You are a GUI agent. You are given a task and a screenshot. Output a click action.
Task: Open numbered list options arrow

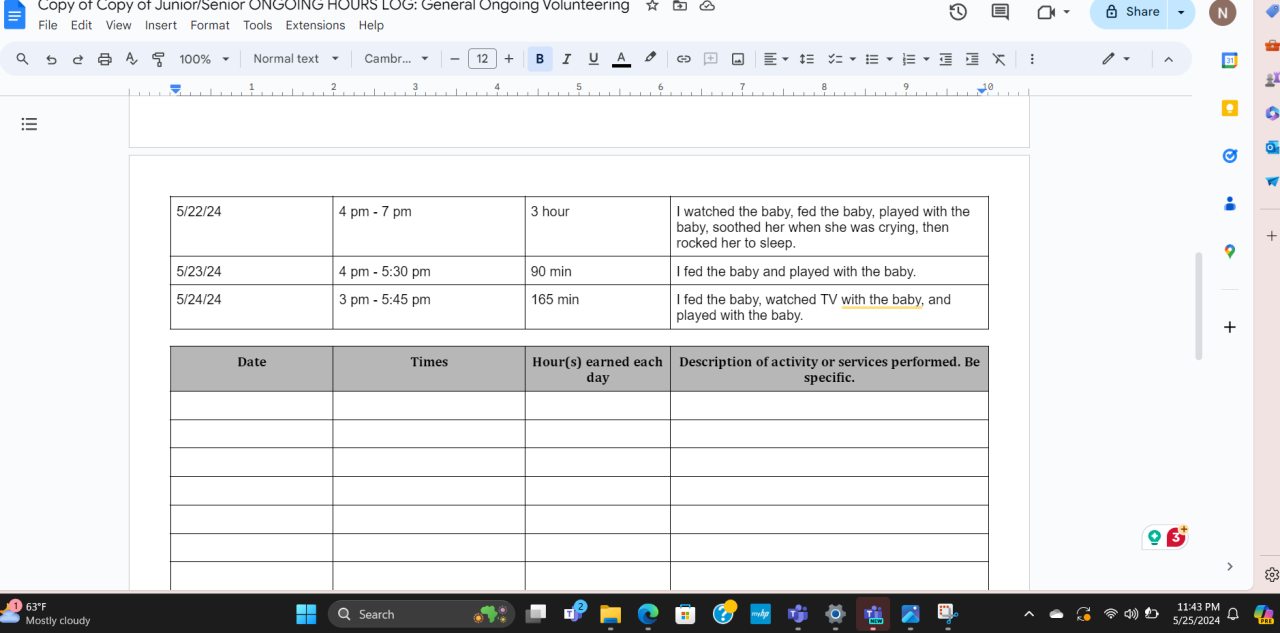(x=926, y=59)
